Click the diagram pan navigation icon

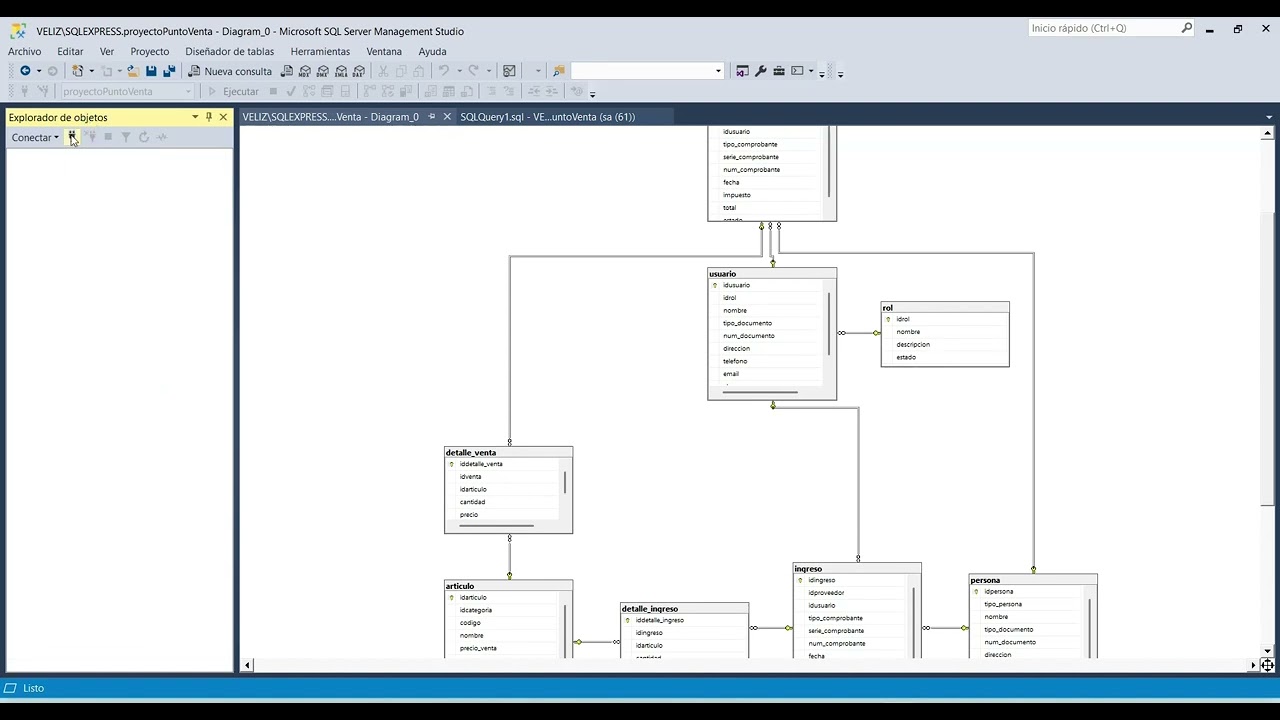pos(1268,665)
